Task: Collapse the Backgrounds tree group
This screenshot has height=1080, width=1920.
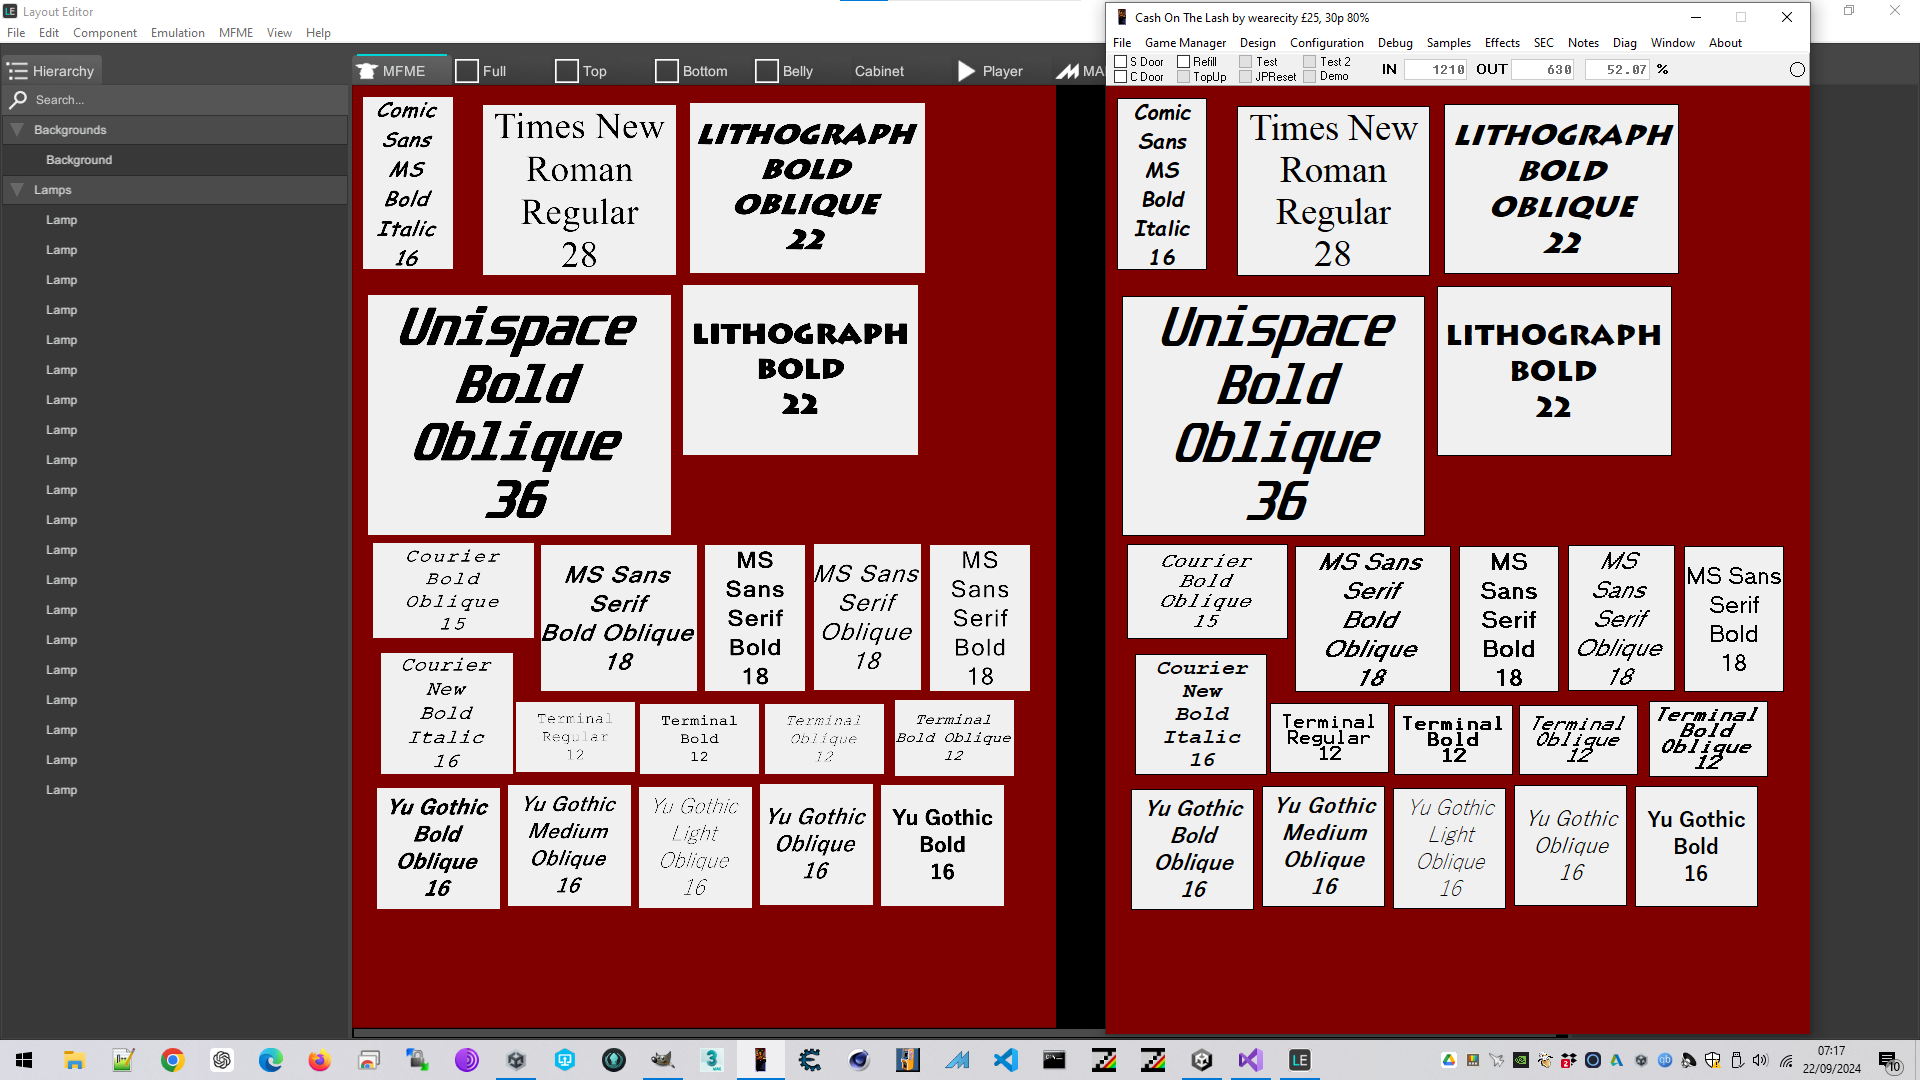Action: tap(17, 130)
